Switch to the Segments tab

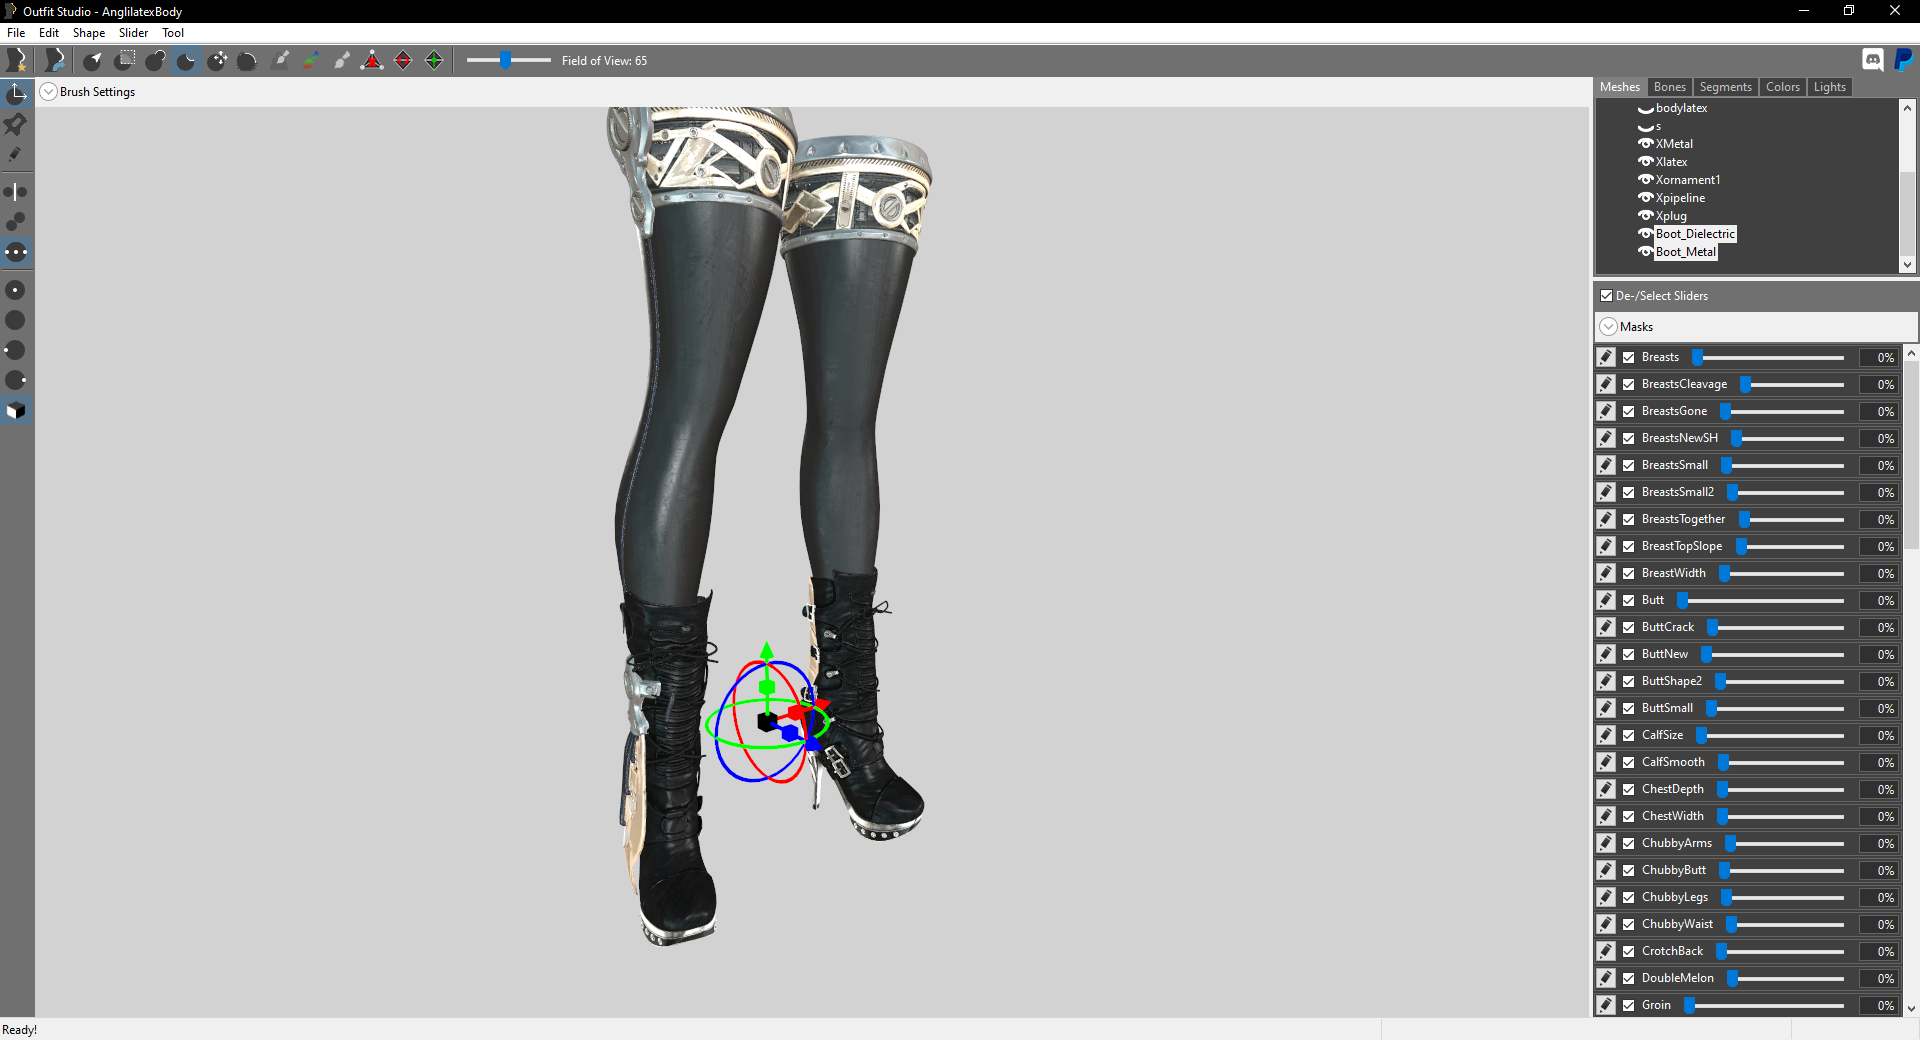pyautogui.click(x=1725, y=87)
